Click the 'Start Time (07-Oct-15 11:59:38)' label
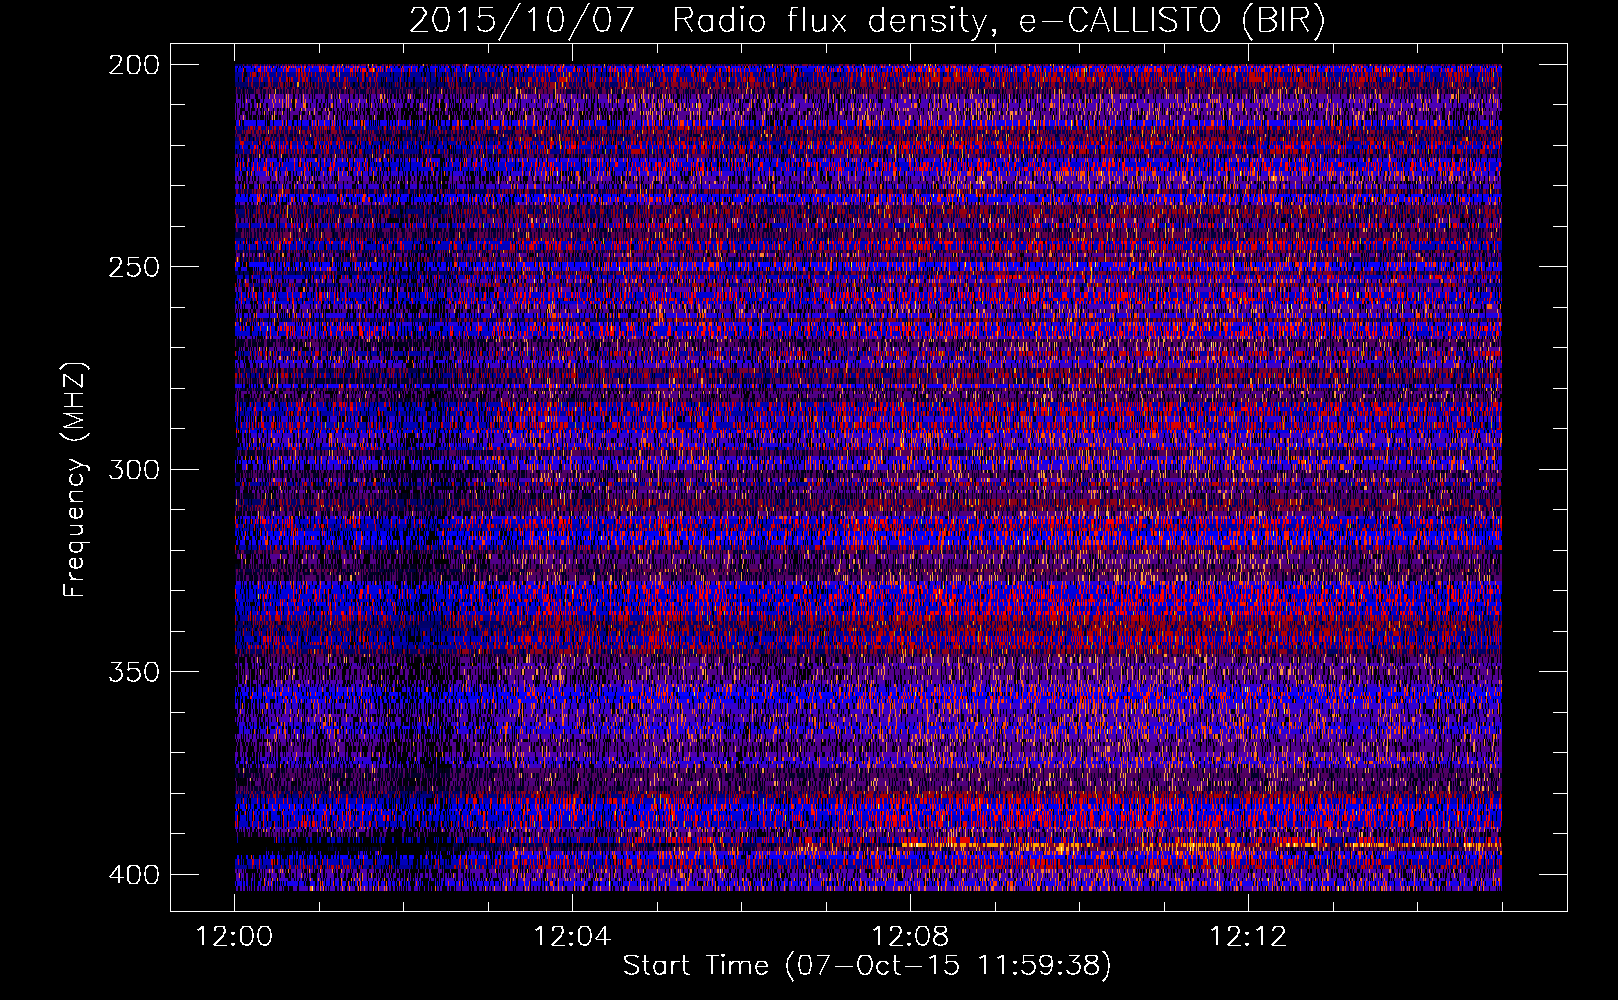 pyautogui.click(x=867, y=966)
